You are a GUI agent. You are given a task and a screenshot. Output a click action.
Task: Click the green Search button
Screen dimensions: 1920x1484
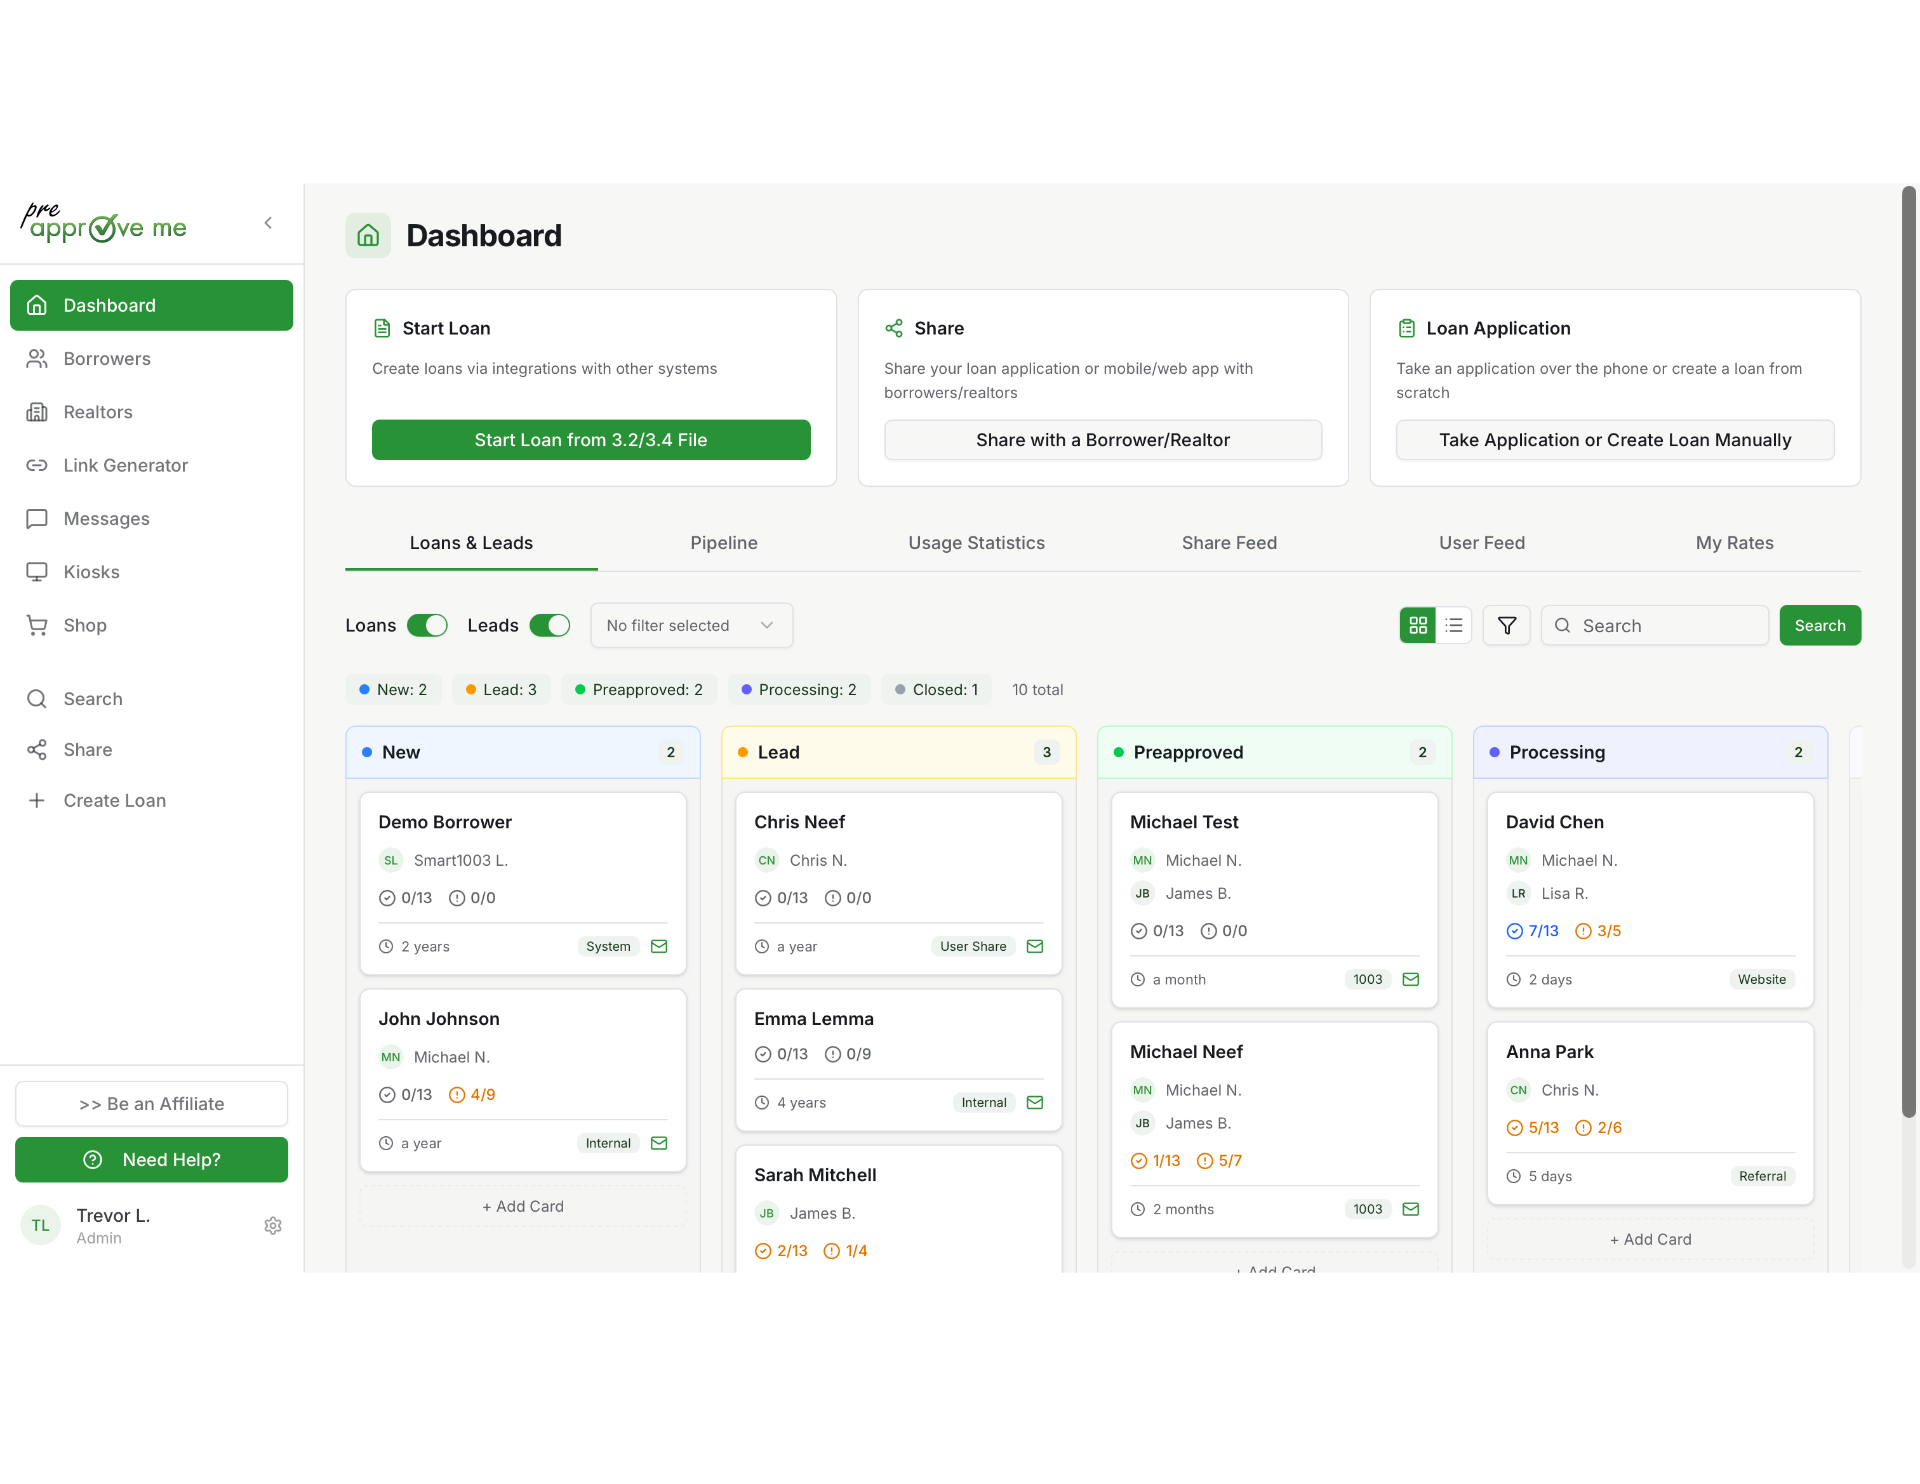pos(1820,625)
